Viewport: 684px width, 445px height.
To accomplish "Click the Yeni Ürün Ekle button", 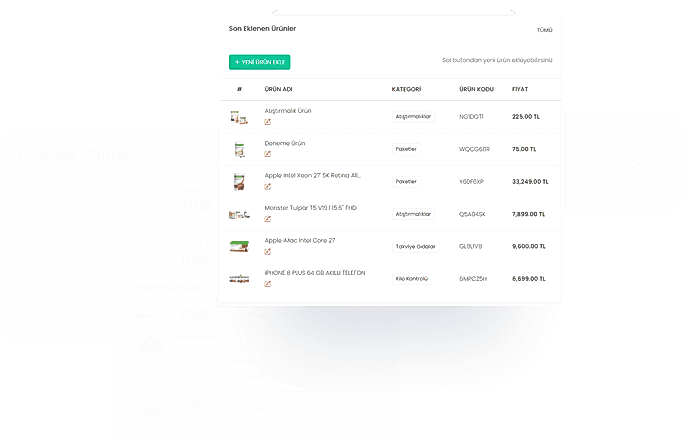I will point(260,62).
